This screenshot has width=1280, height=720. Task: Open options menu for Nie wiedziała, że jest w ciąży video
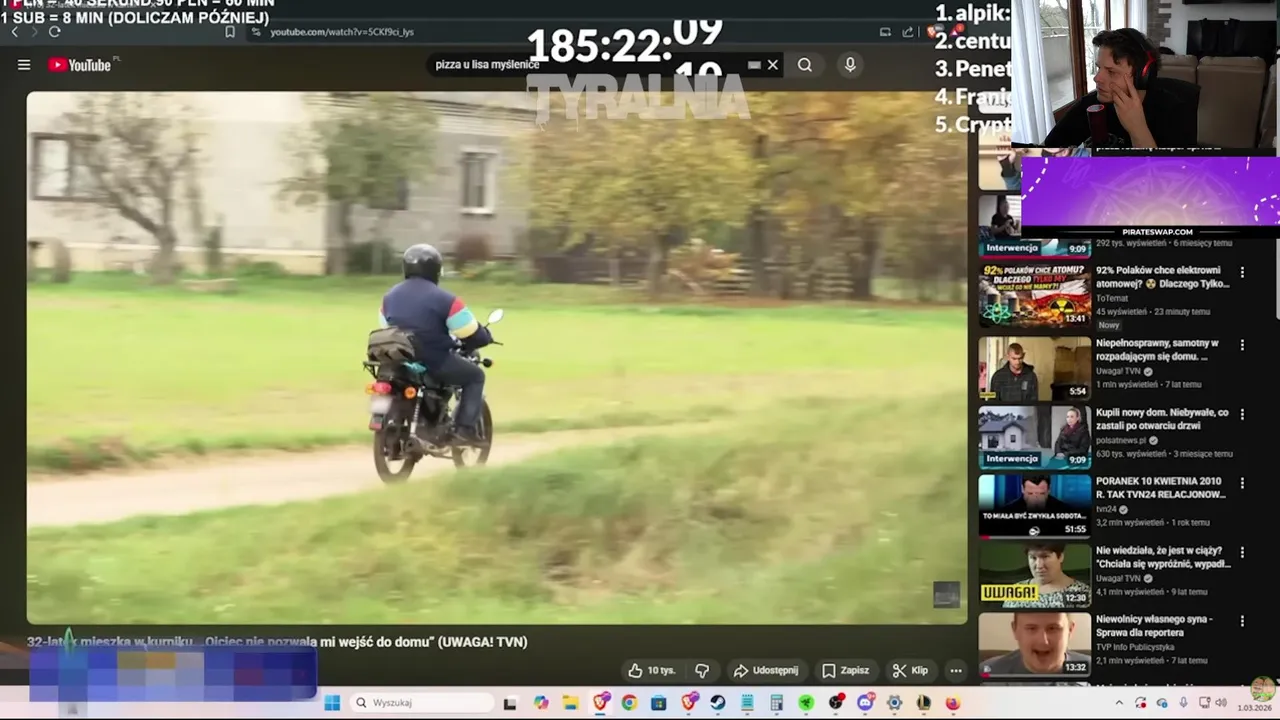pyautogui.click(x=1242, y=552)
